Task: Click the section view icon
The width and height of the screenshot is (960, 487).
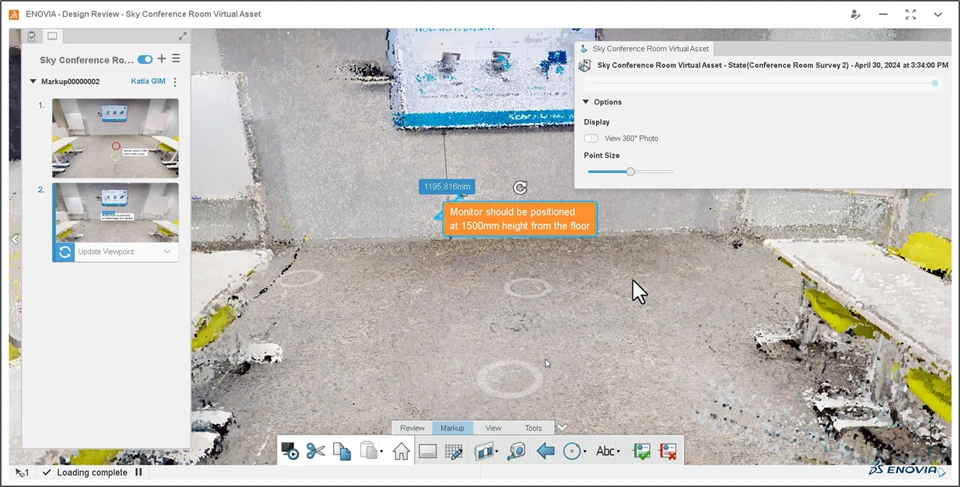Action: coord(484,451)
